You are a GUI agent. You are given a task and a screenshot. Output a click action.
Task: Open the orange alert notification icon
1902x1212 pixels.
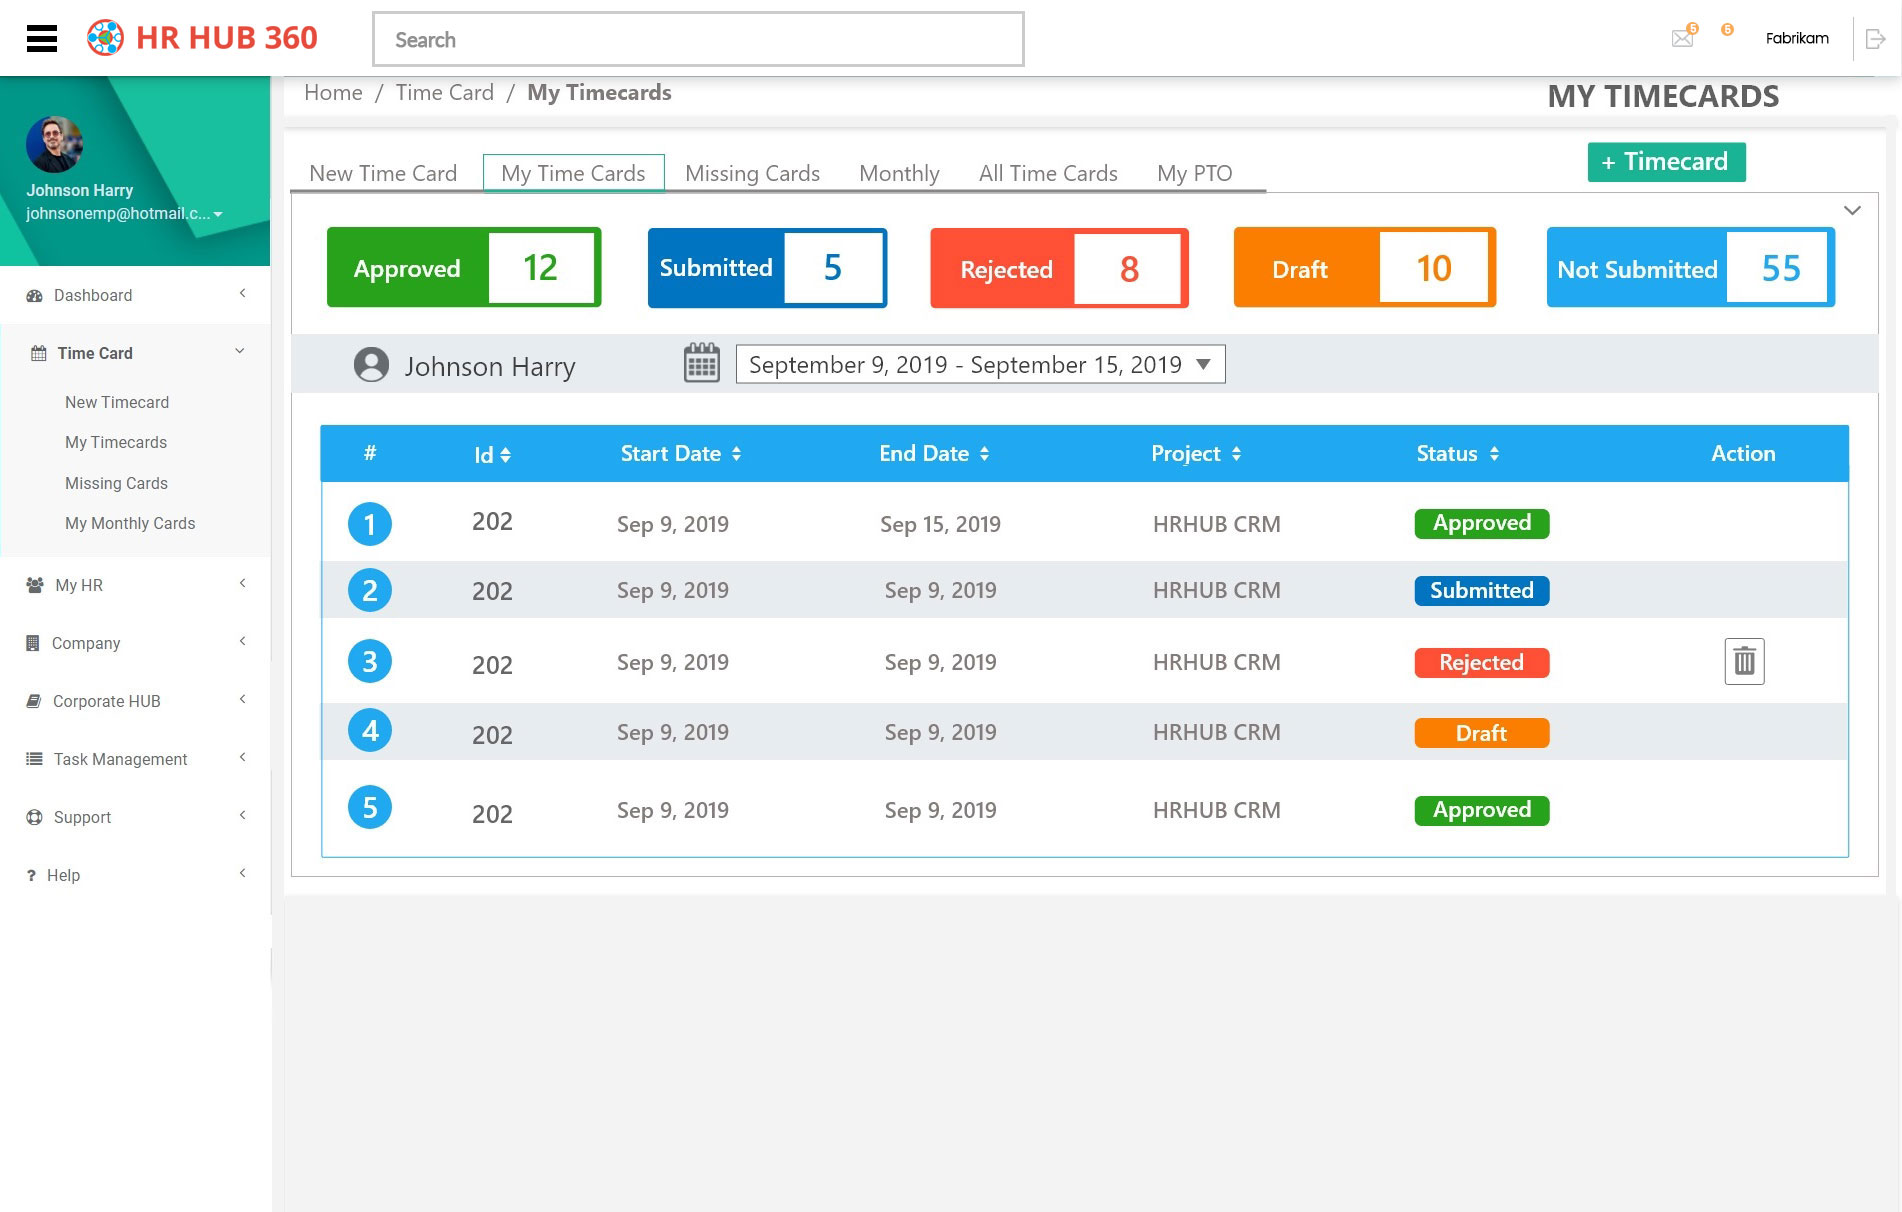tap(1727, 30)
